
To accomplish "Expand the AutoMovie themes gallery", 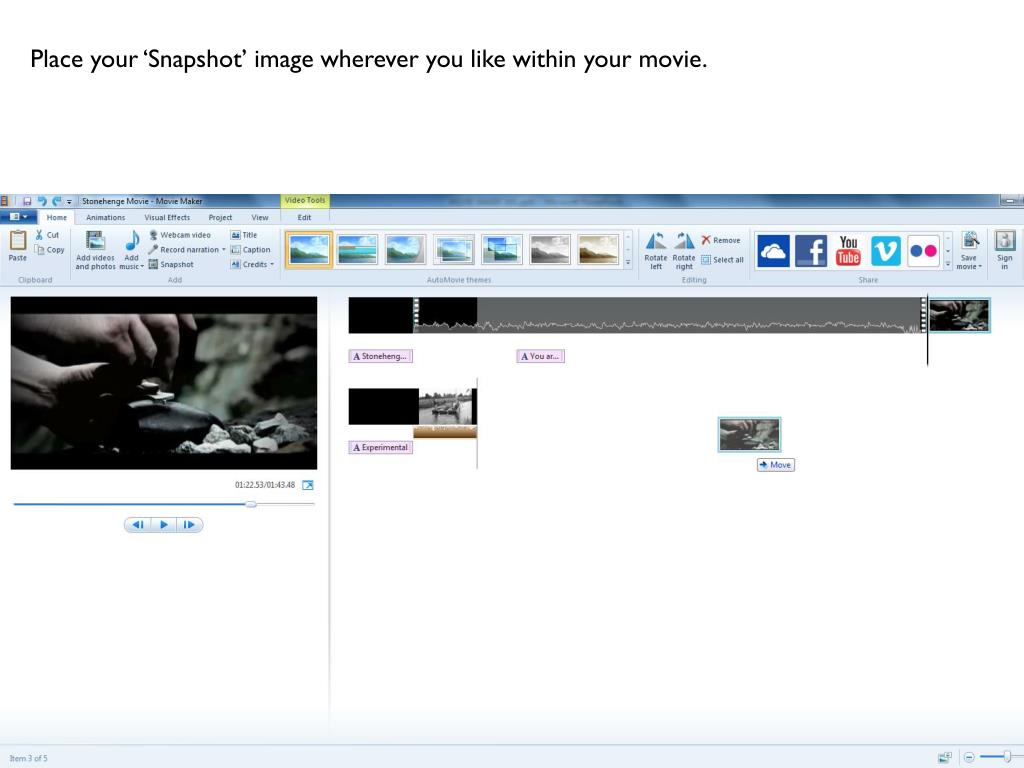I will tap(628, 263).
